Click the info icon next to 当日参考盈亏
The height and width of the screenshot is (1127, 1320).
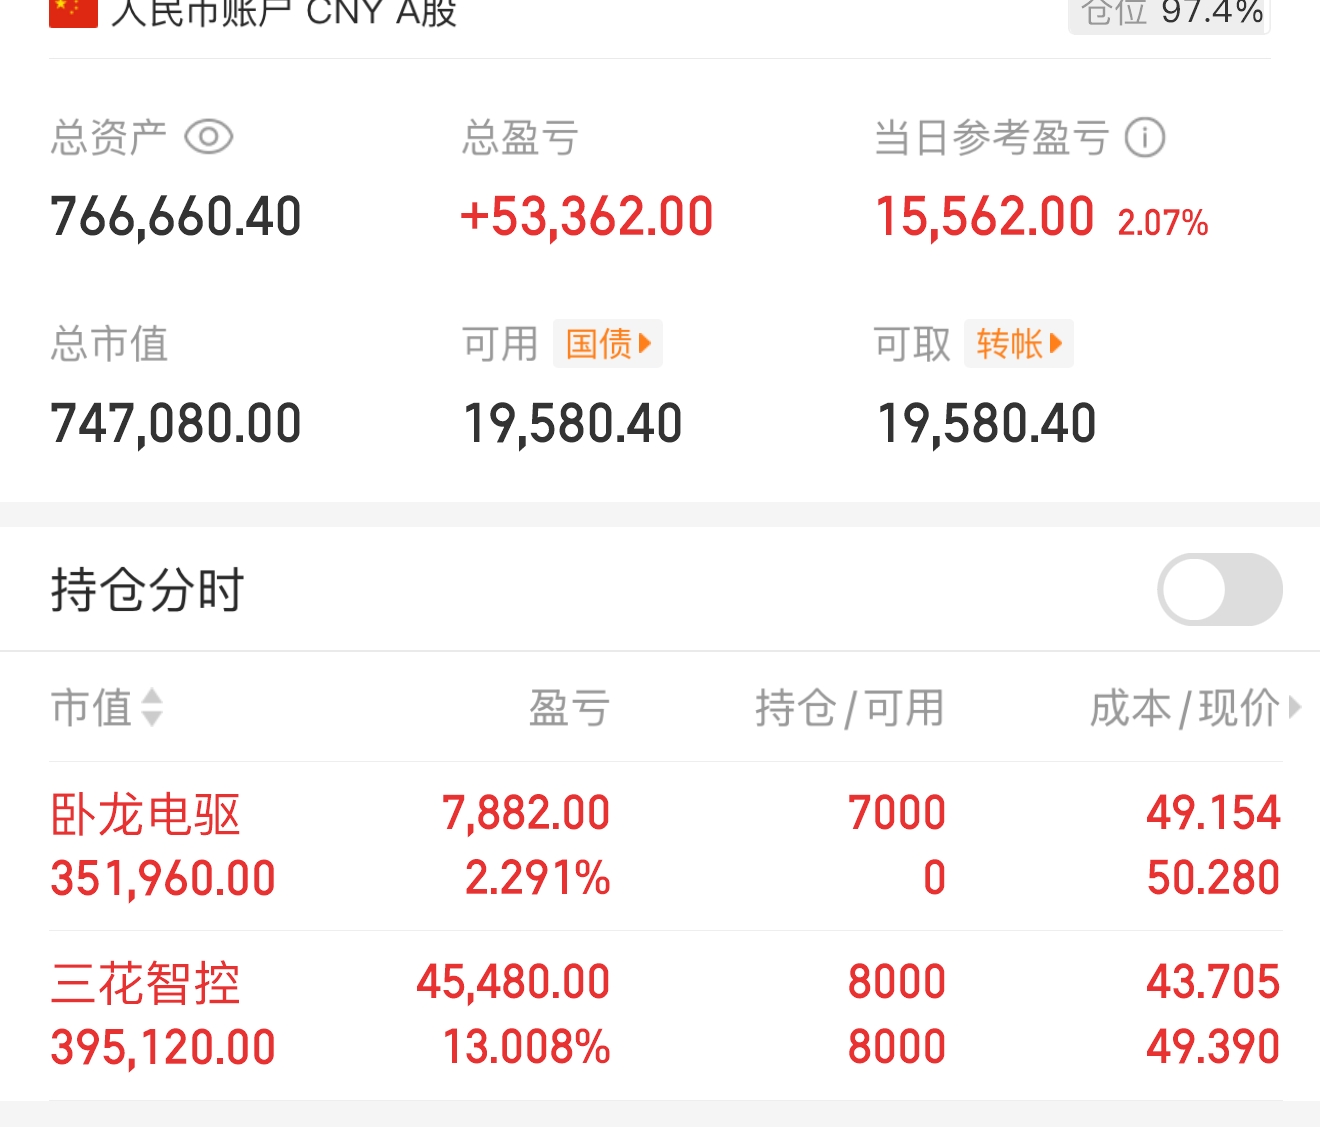point(1145,138)
